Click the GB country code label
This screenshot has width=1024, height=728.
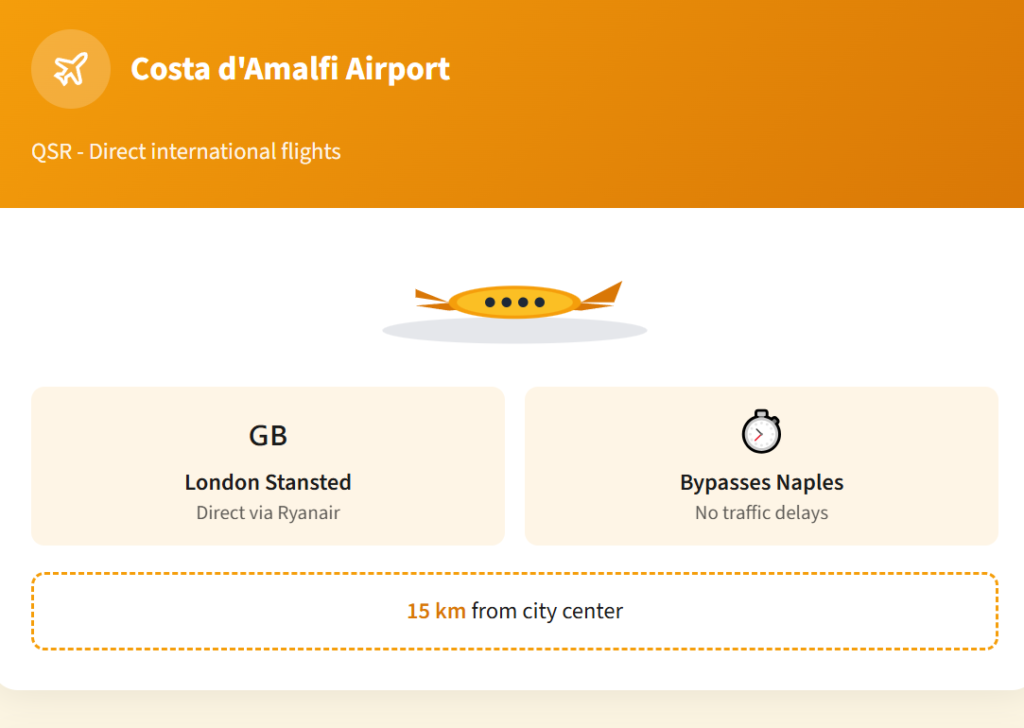tap(268, 435)
